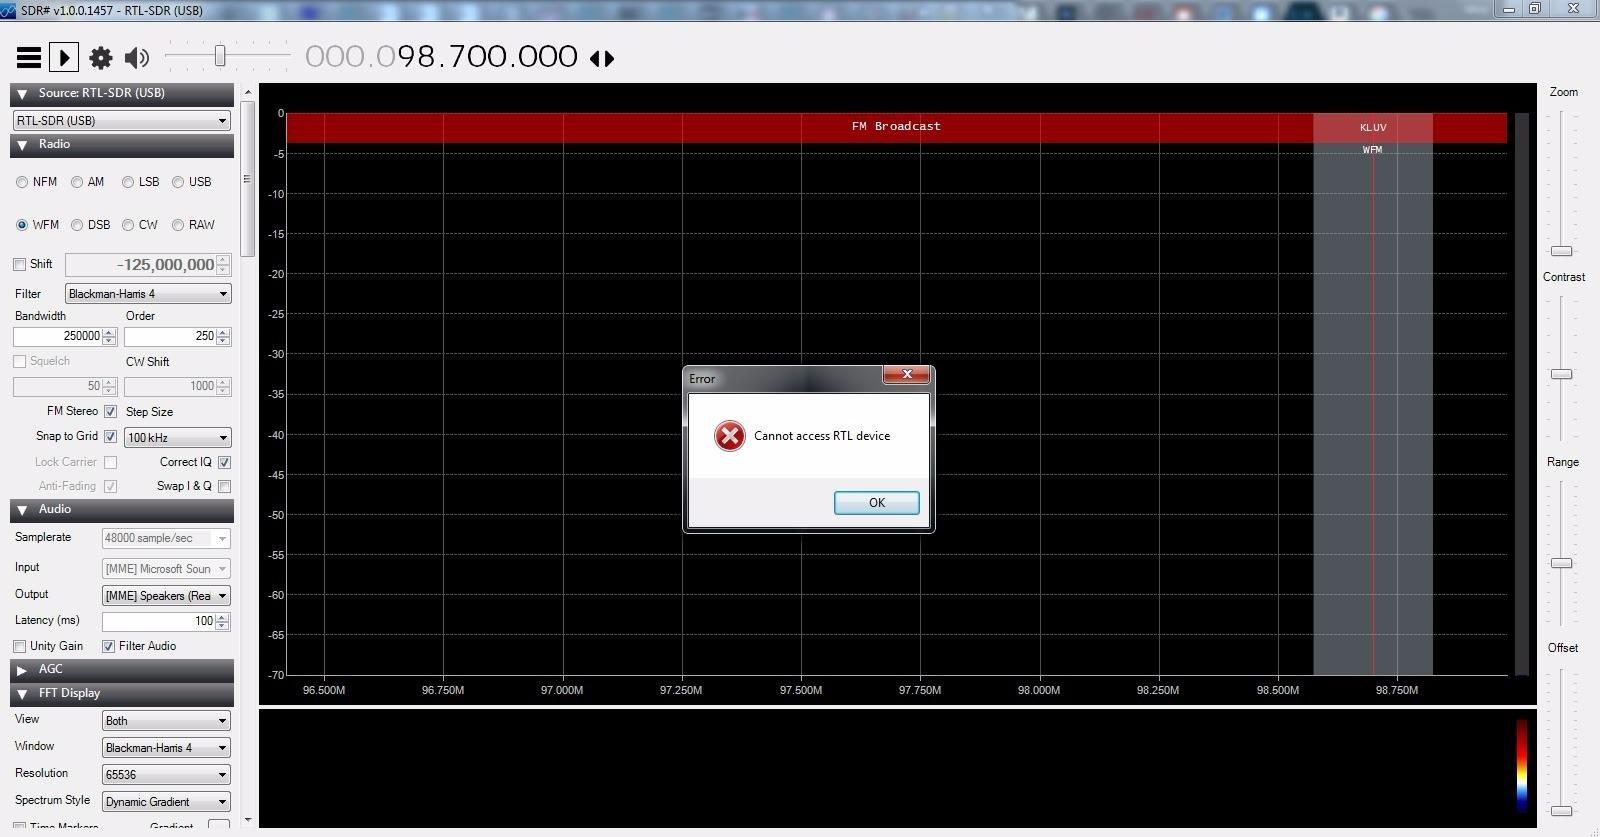Open the Step Size 100 kHz dropdown
This screenshot has height=837, width=1600.
(x=177, y=438)
